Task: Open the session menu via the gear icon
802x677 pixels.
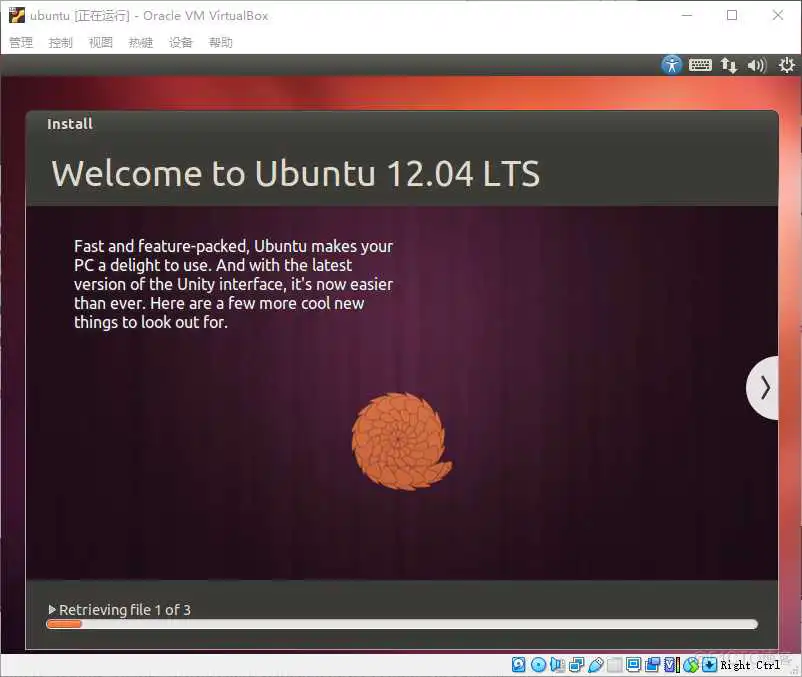Action: [x=786, y=65]
